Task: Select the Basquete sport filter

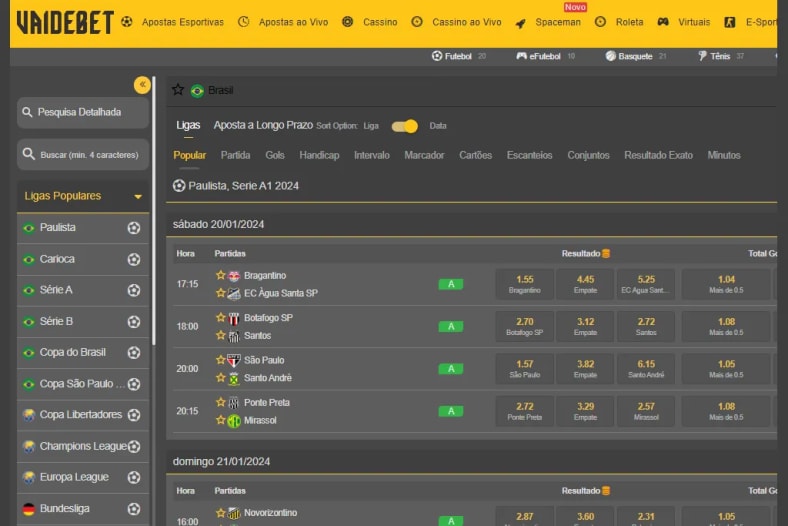Action: click(636, 56)
